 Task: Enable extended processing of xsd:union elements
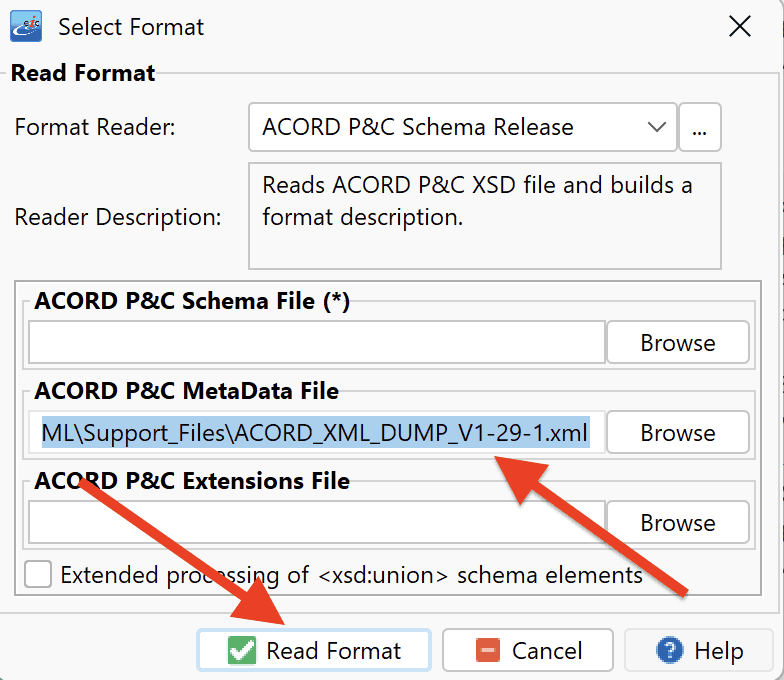(38, 574)
